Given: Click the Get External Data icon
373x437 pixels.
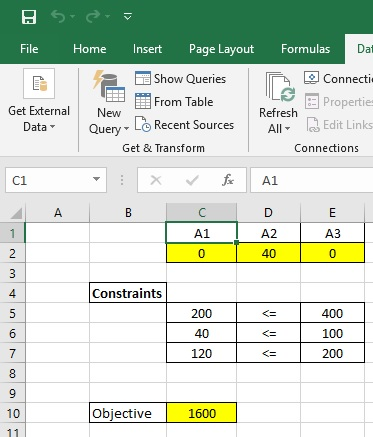Looking at the screenshot, I should pos(39,84).
